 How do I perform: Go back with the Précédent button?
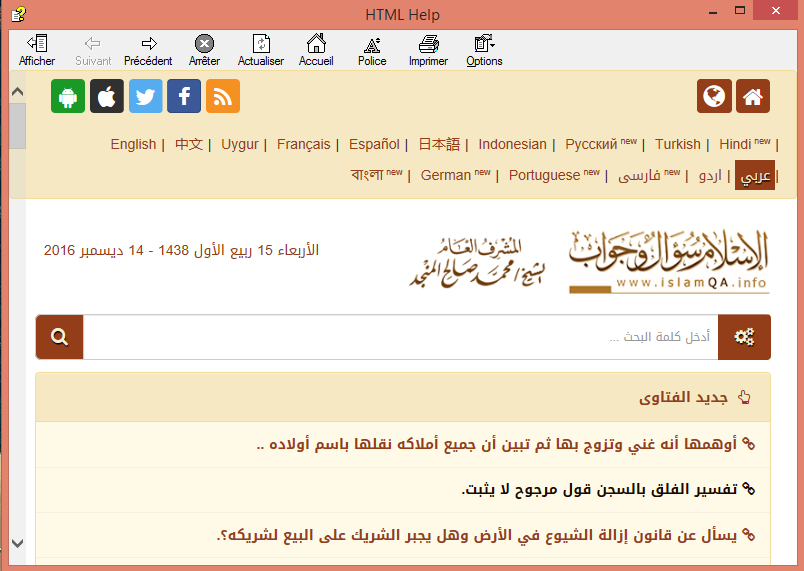pyautogui.click(x=148, y=50)
